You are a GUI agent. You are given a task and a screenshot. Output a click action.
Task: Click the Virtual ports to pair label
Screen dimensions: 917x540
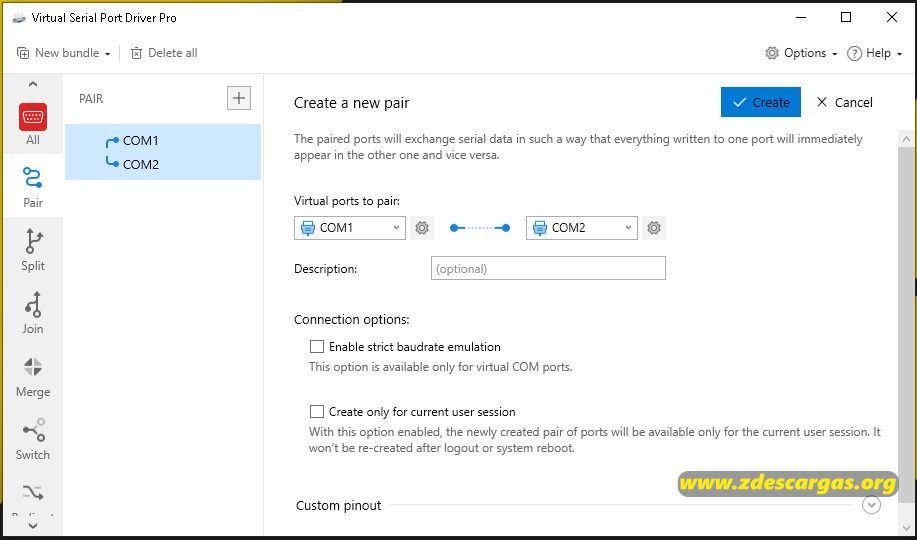pyautogui.click(x=347, y=201)
